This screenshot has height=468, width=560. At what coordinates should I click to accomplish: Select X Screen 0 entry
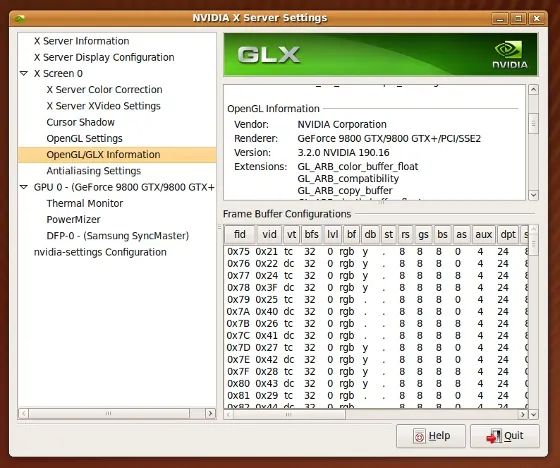[58, 74]
